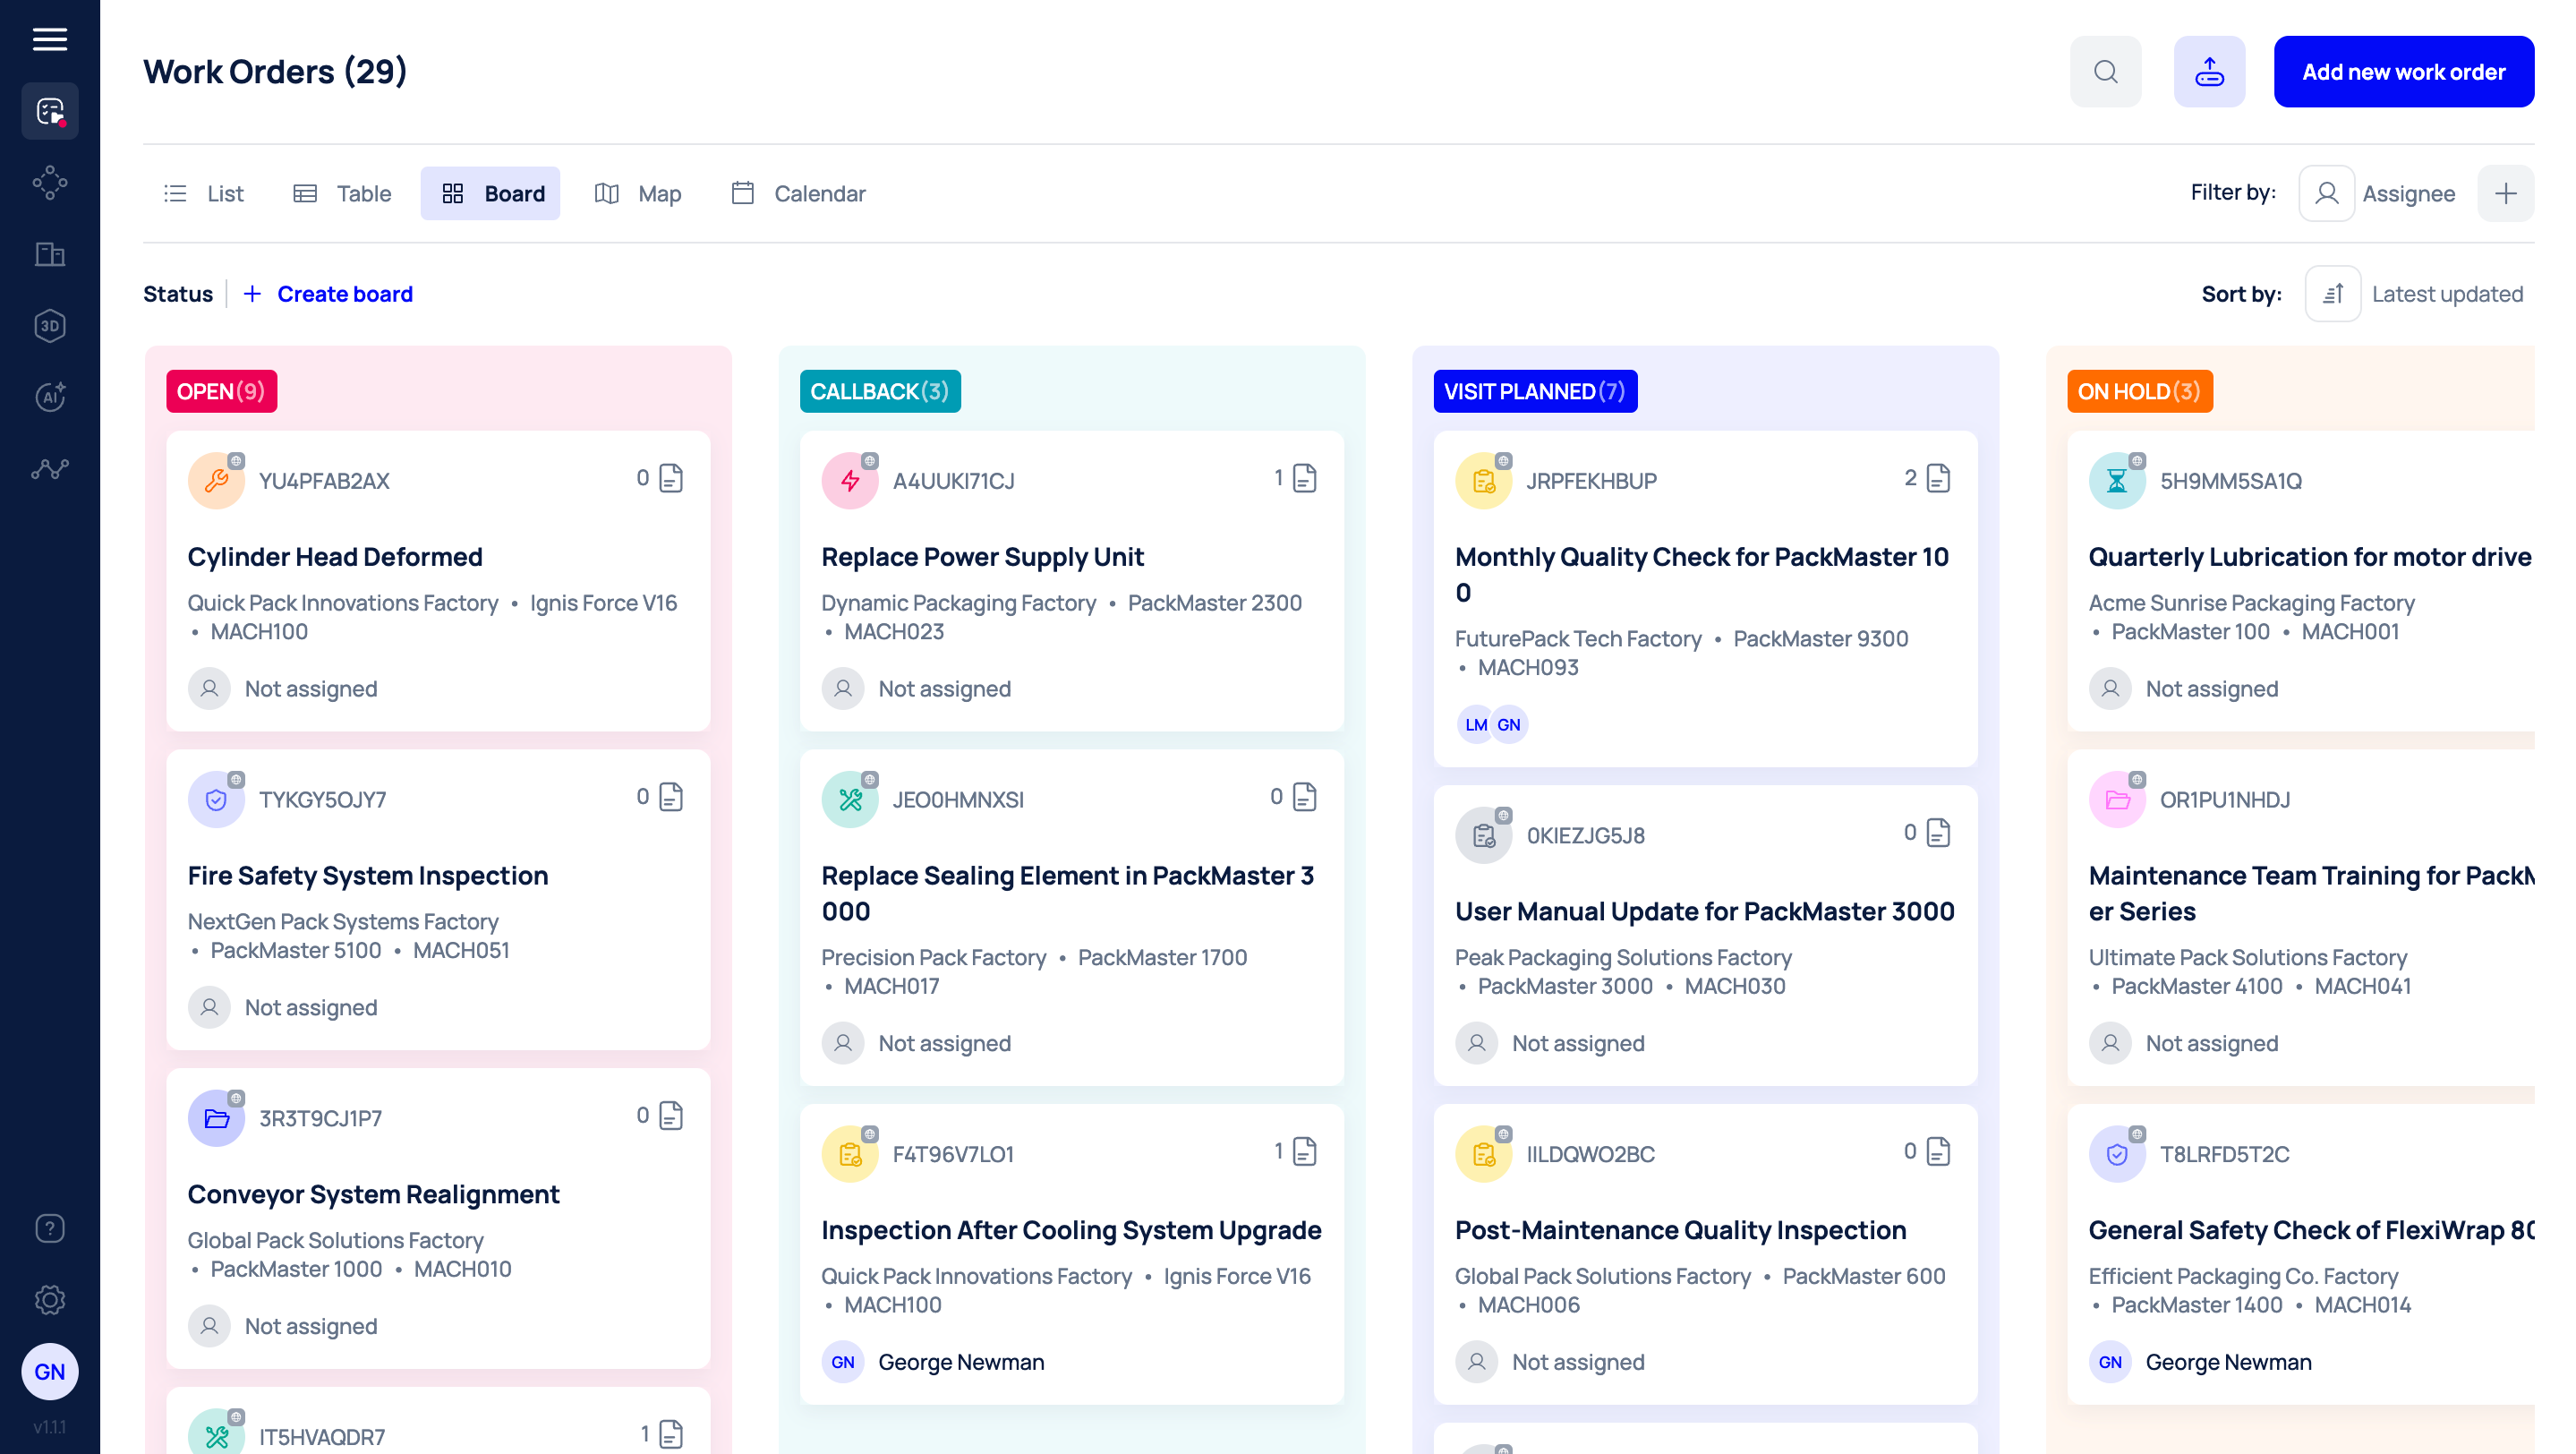Click the upload export icon button
2576x1454 pixels.
(2208, 72)
